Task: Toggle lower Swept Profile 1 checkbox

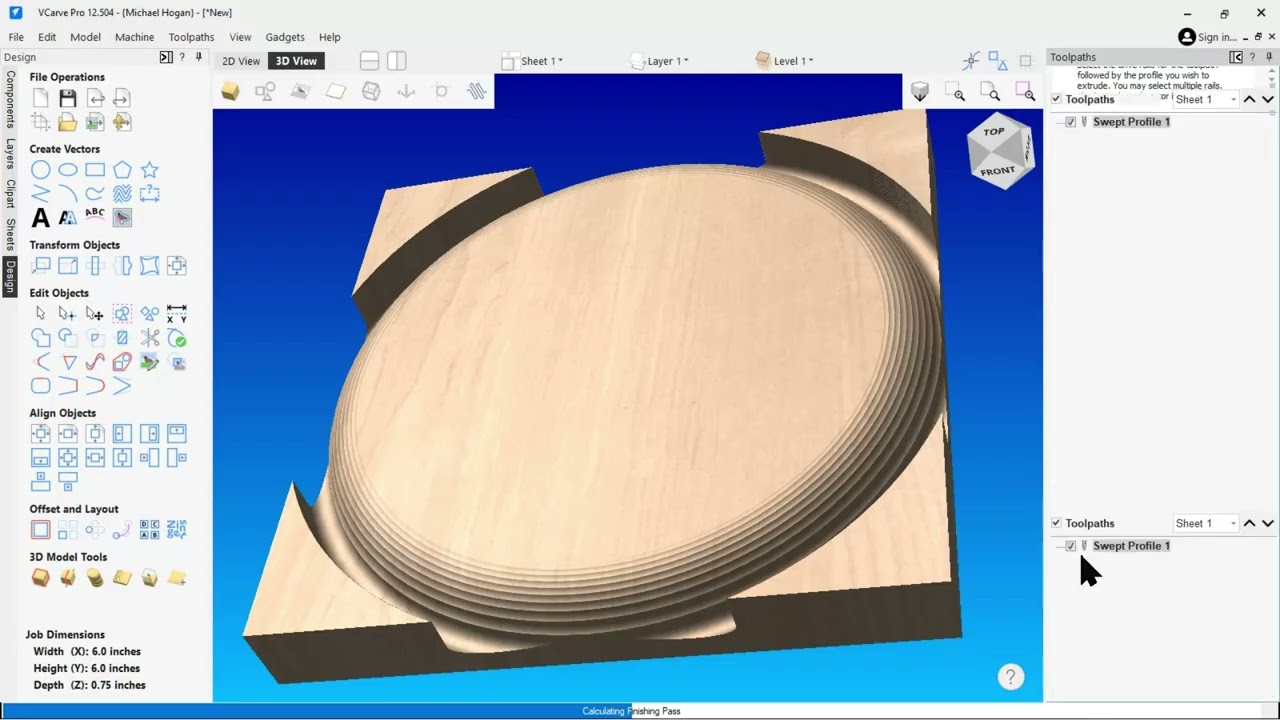Action: tap(1071, 546)
